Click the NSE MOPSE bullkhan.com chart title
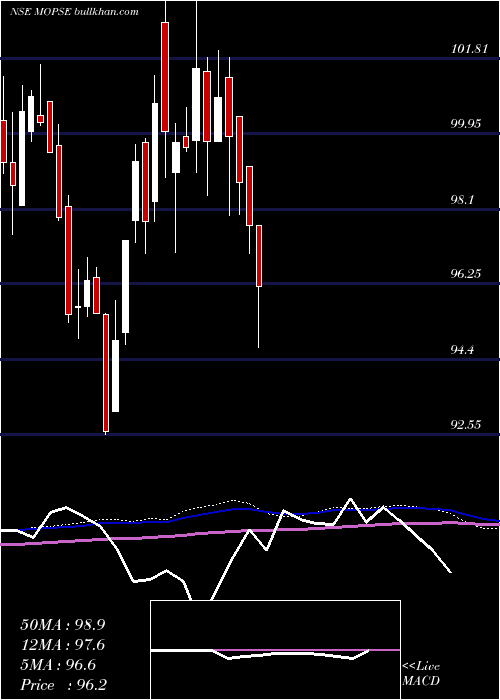Image resolution: width=500 pixels, height=700 pixels. (x=74, y=12)
